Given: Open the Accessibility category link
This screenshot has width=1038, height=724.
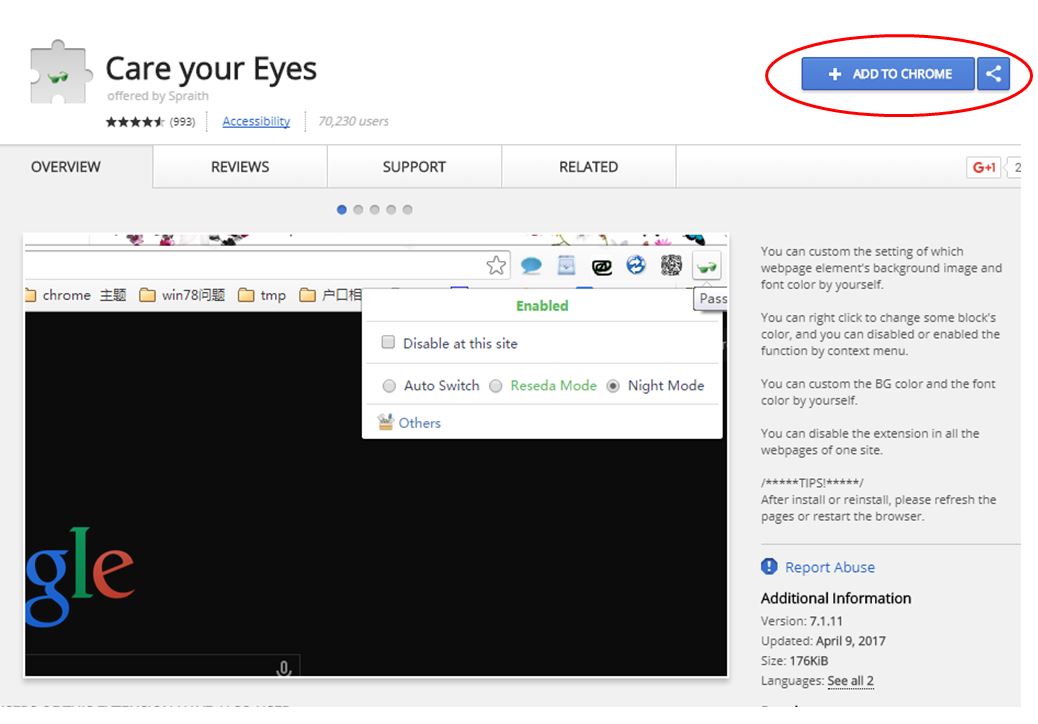Looking at the screenshot, I should pos(256,121).
